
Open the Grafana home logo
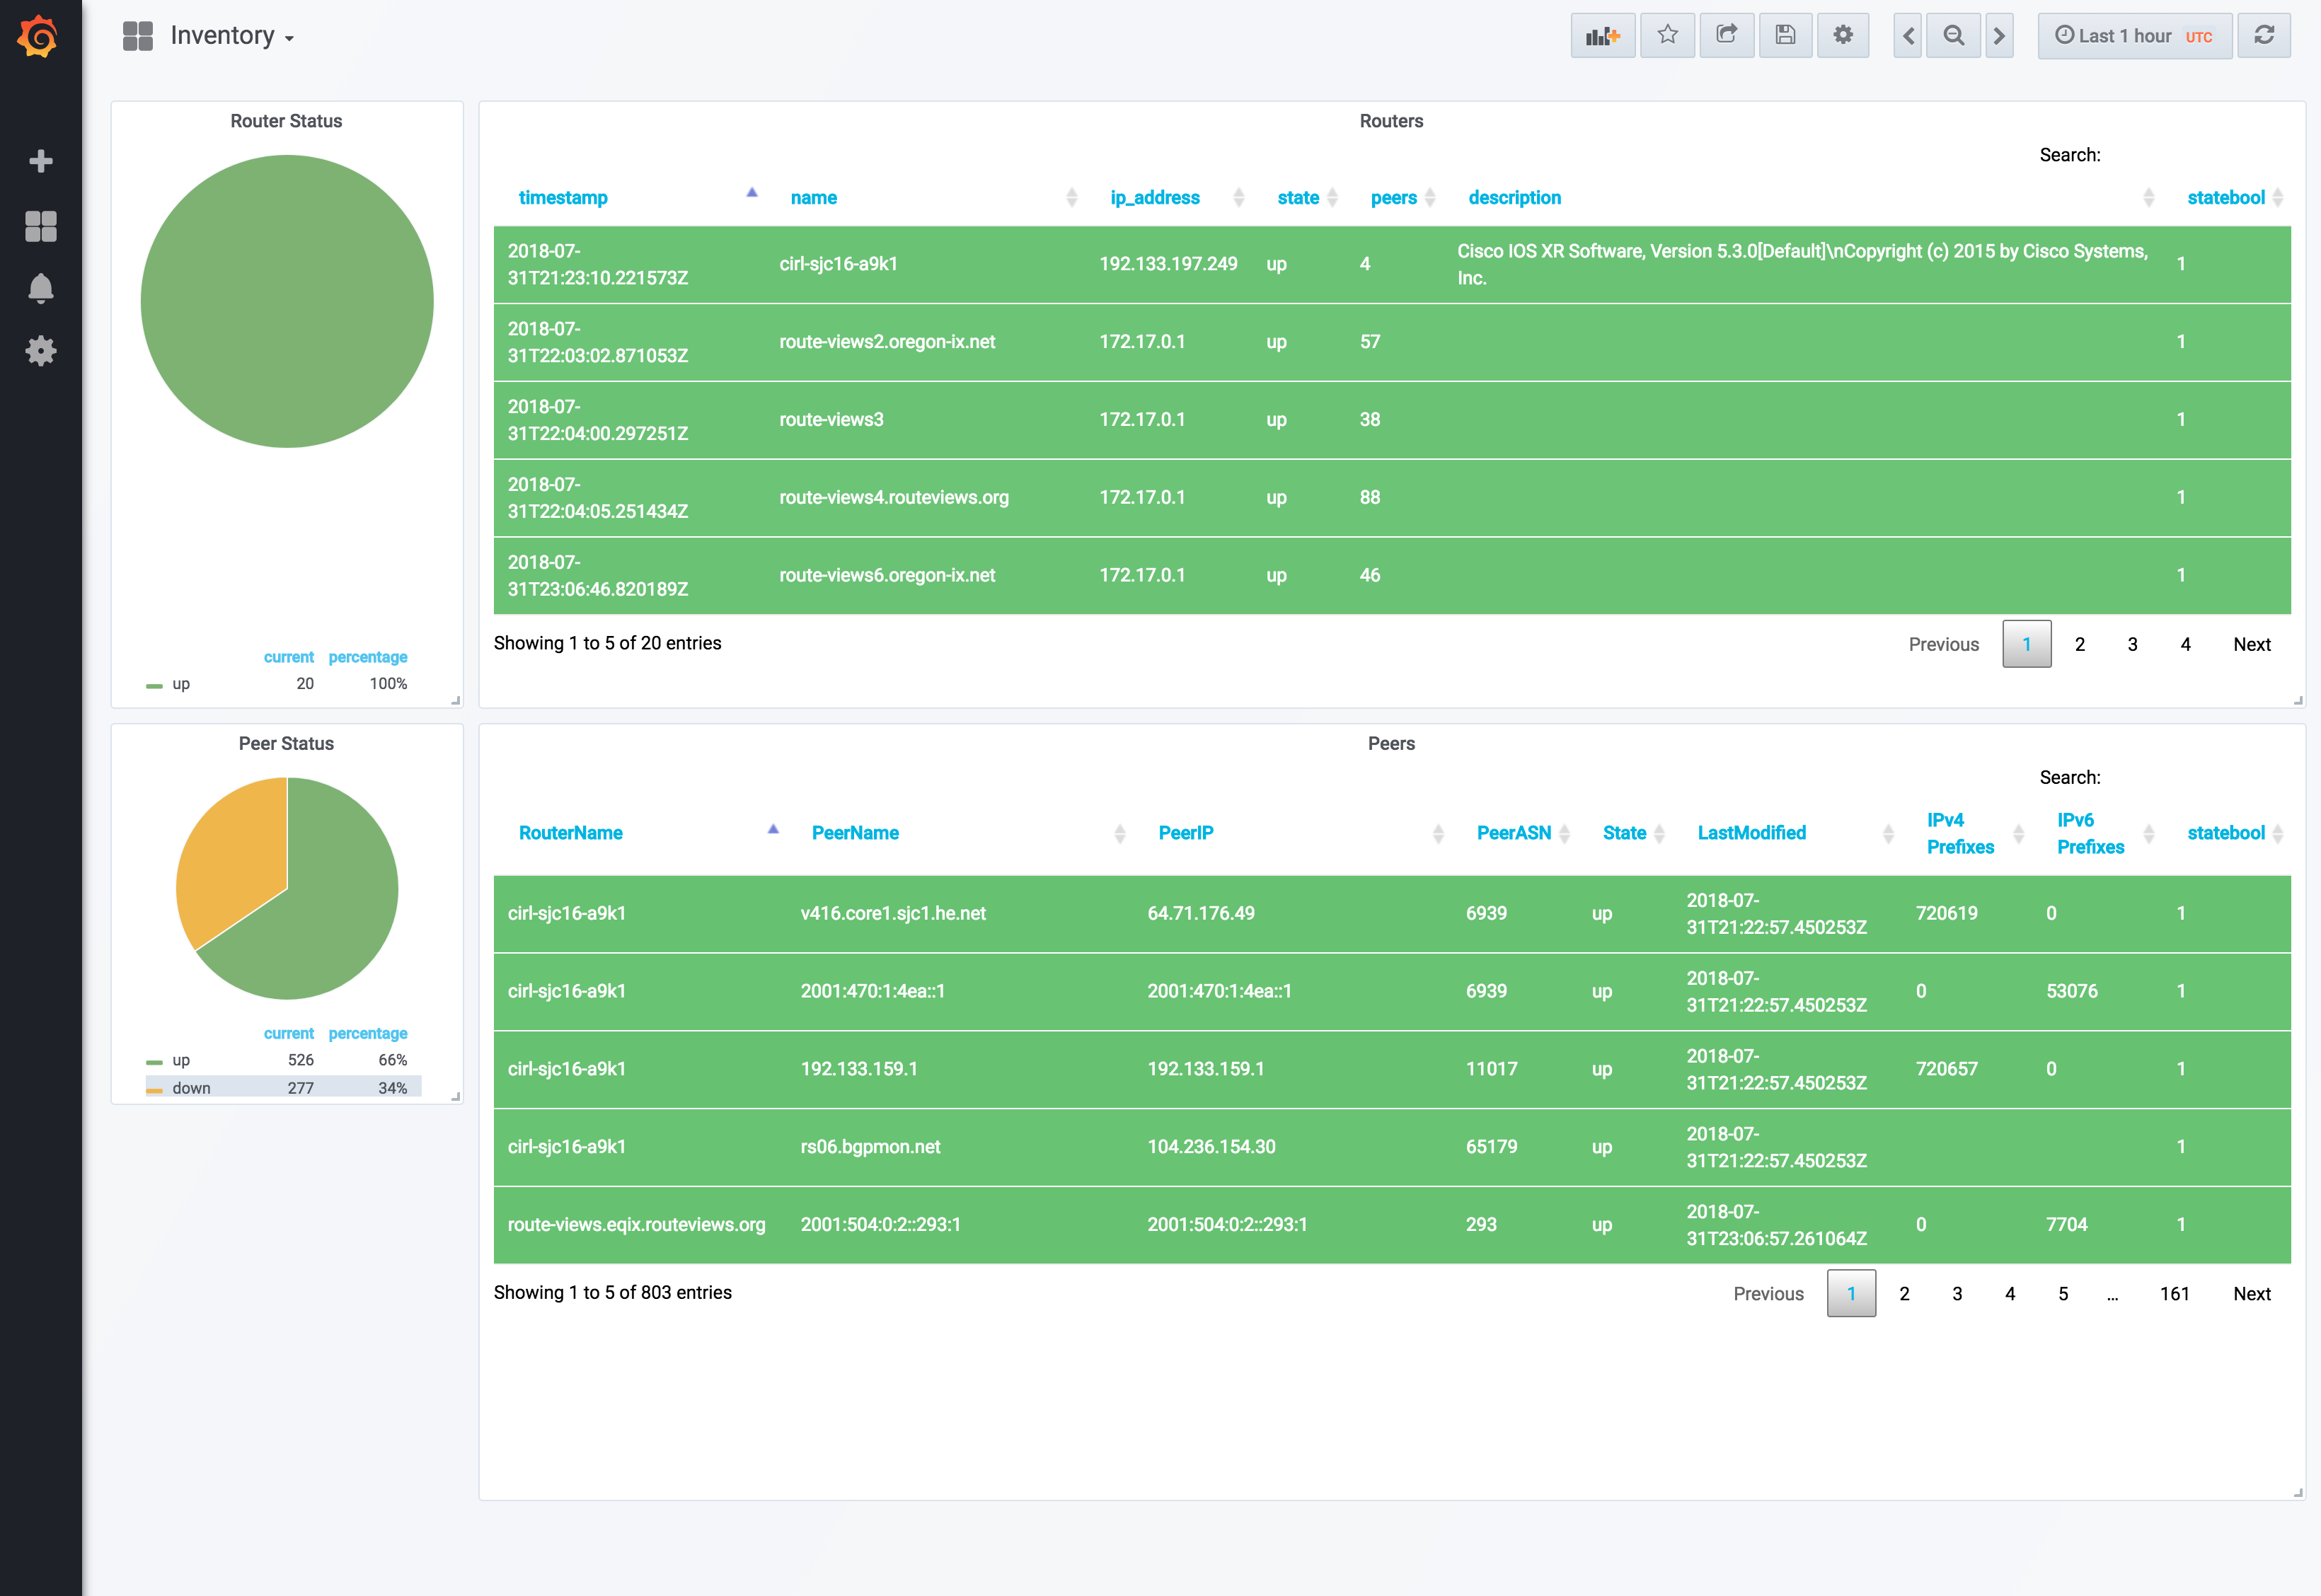tap(38, 37)
